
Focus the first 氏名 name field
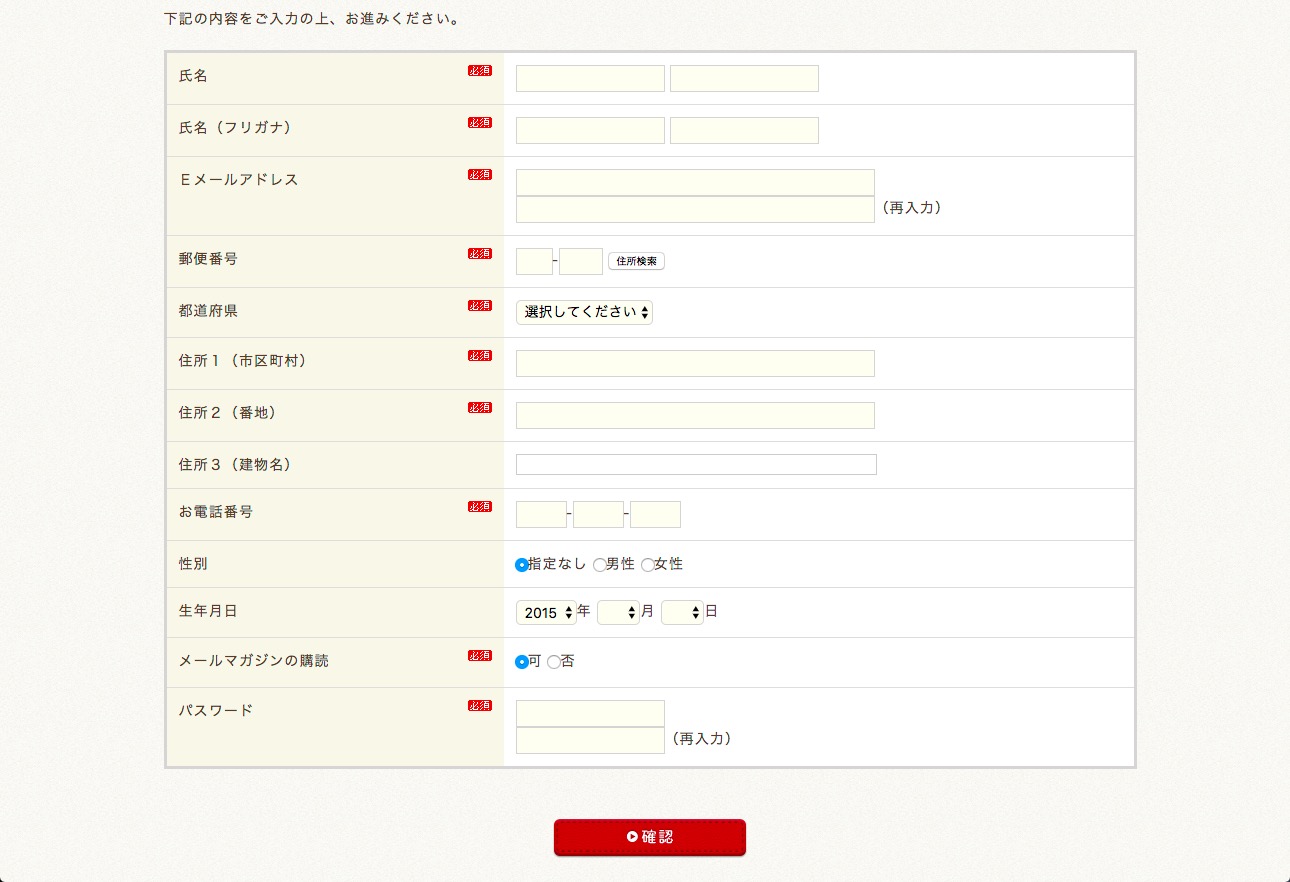(x=590, y=79)
